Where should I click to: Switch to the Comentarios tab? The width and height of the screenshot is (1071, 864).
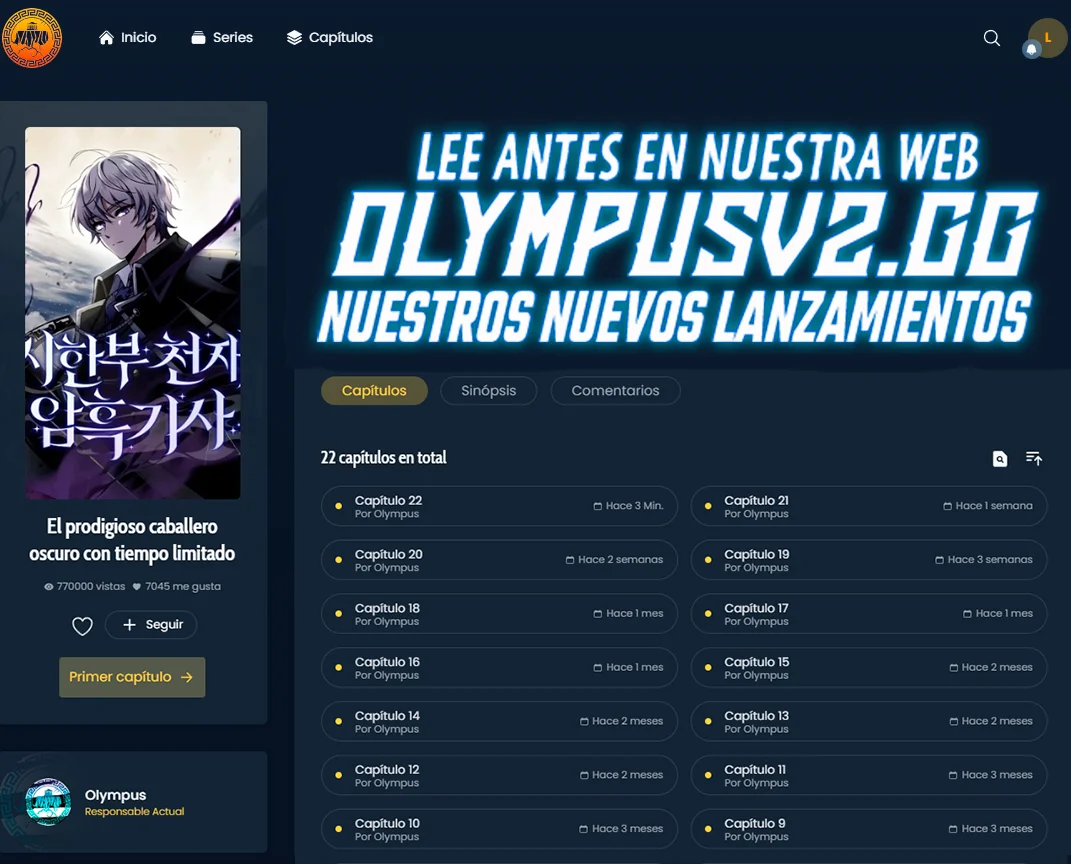coord(615,391)
